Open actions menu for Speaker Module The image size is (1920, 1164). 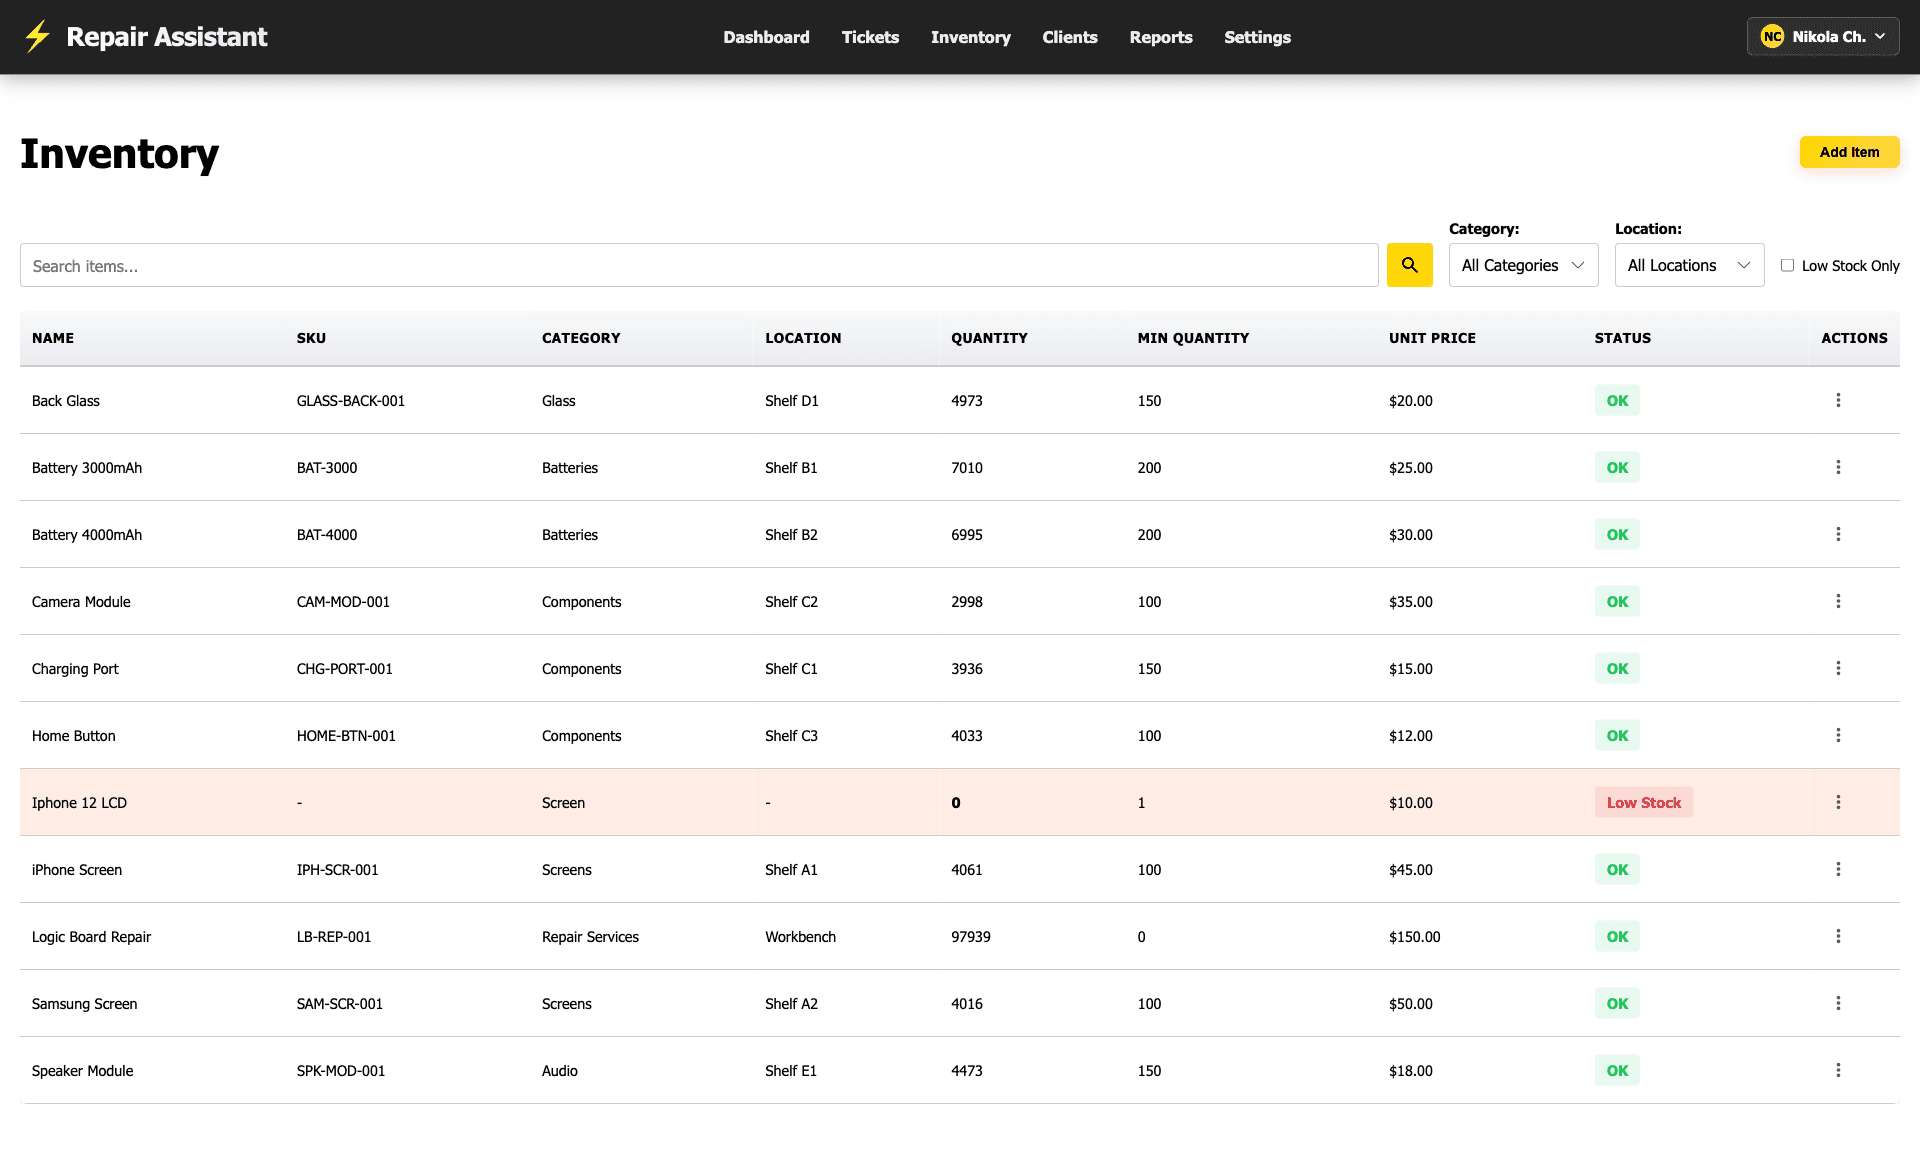click(x=1838, y=1070)
